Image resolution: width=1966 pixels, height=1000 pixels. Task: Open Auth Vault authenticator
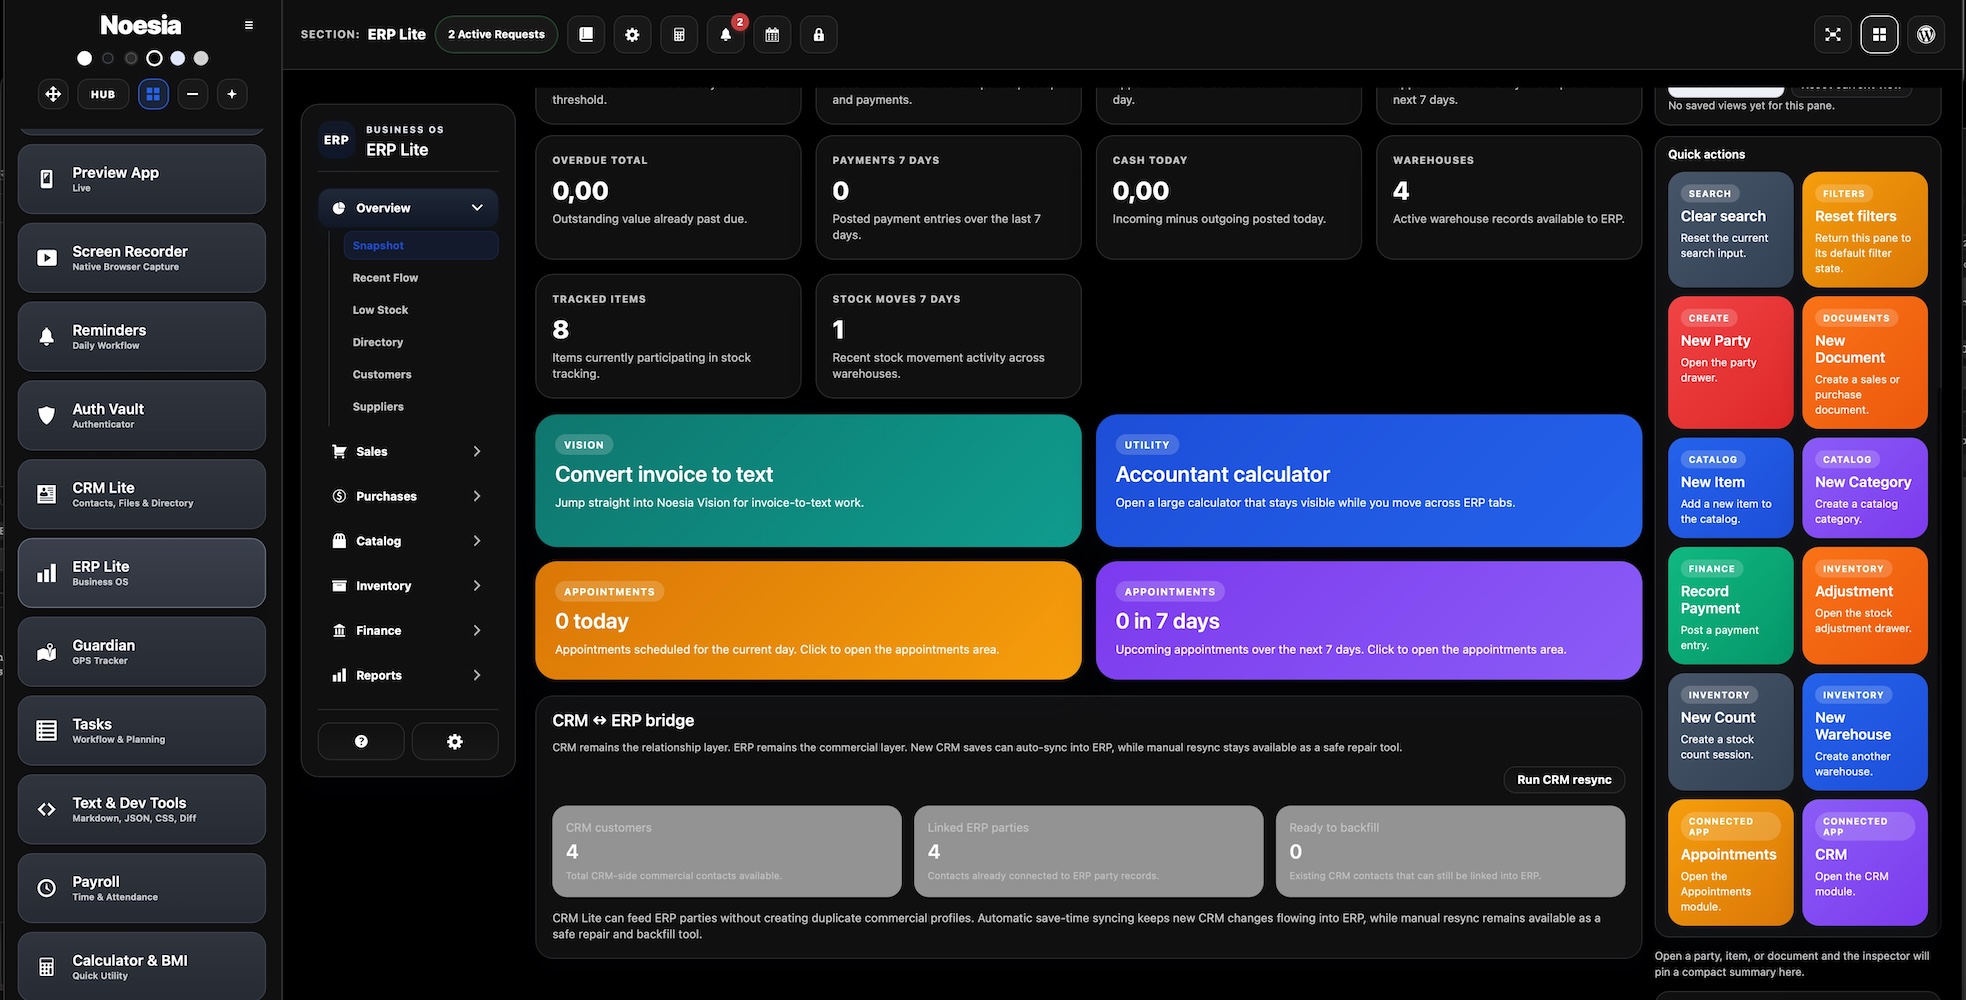coord(142,415)
